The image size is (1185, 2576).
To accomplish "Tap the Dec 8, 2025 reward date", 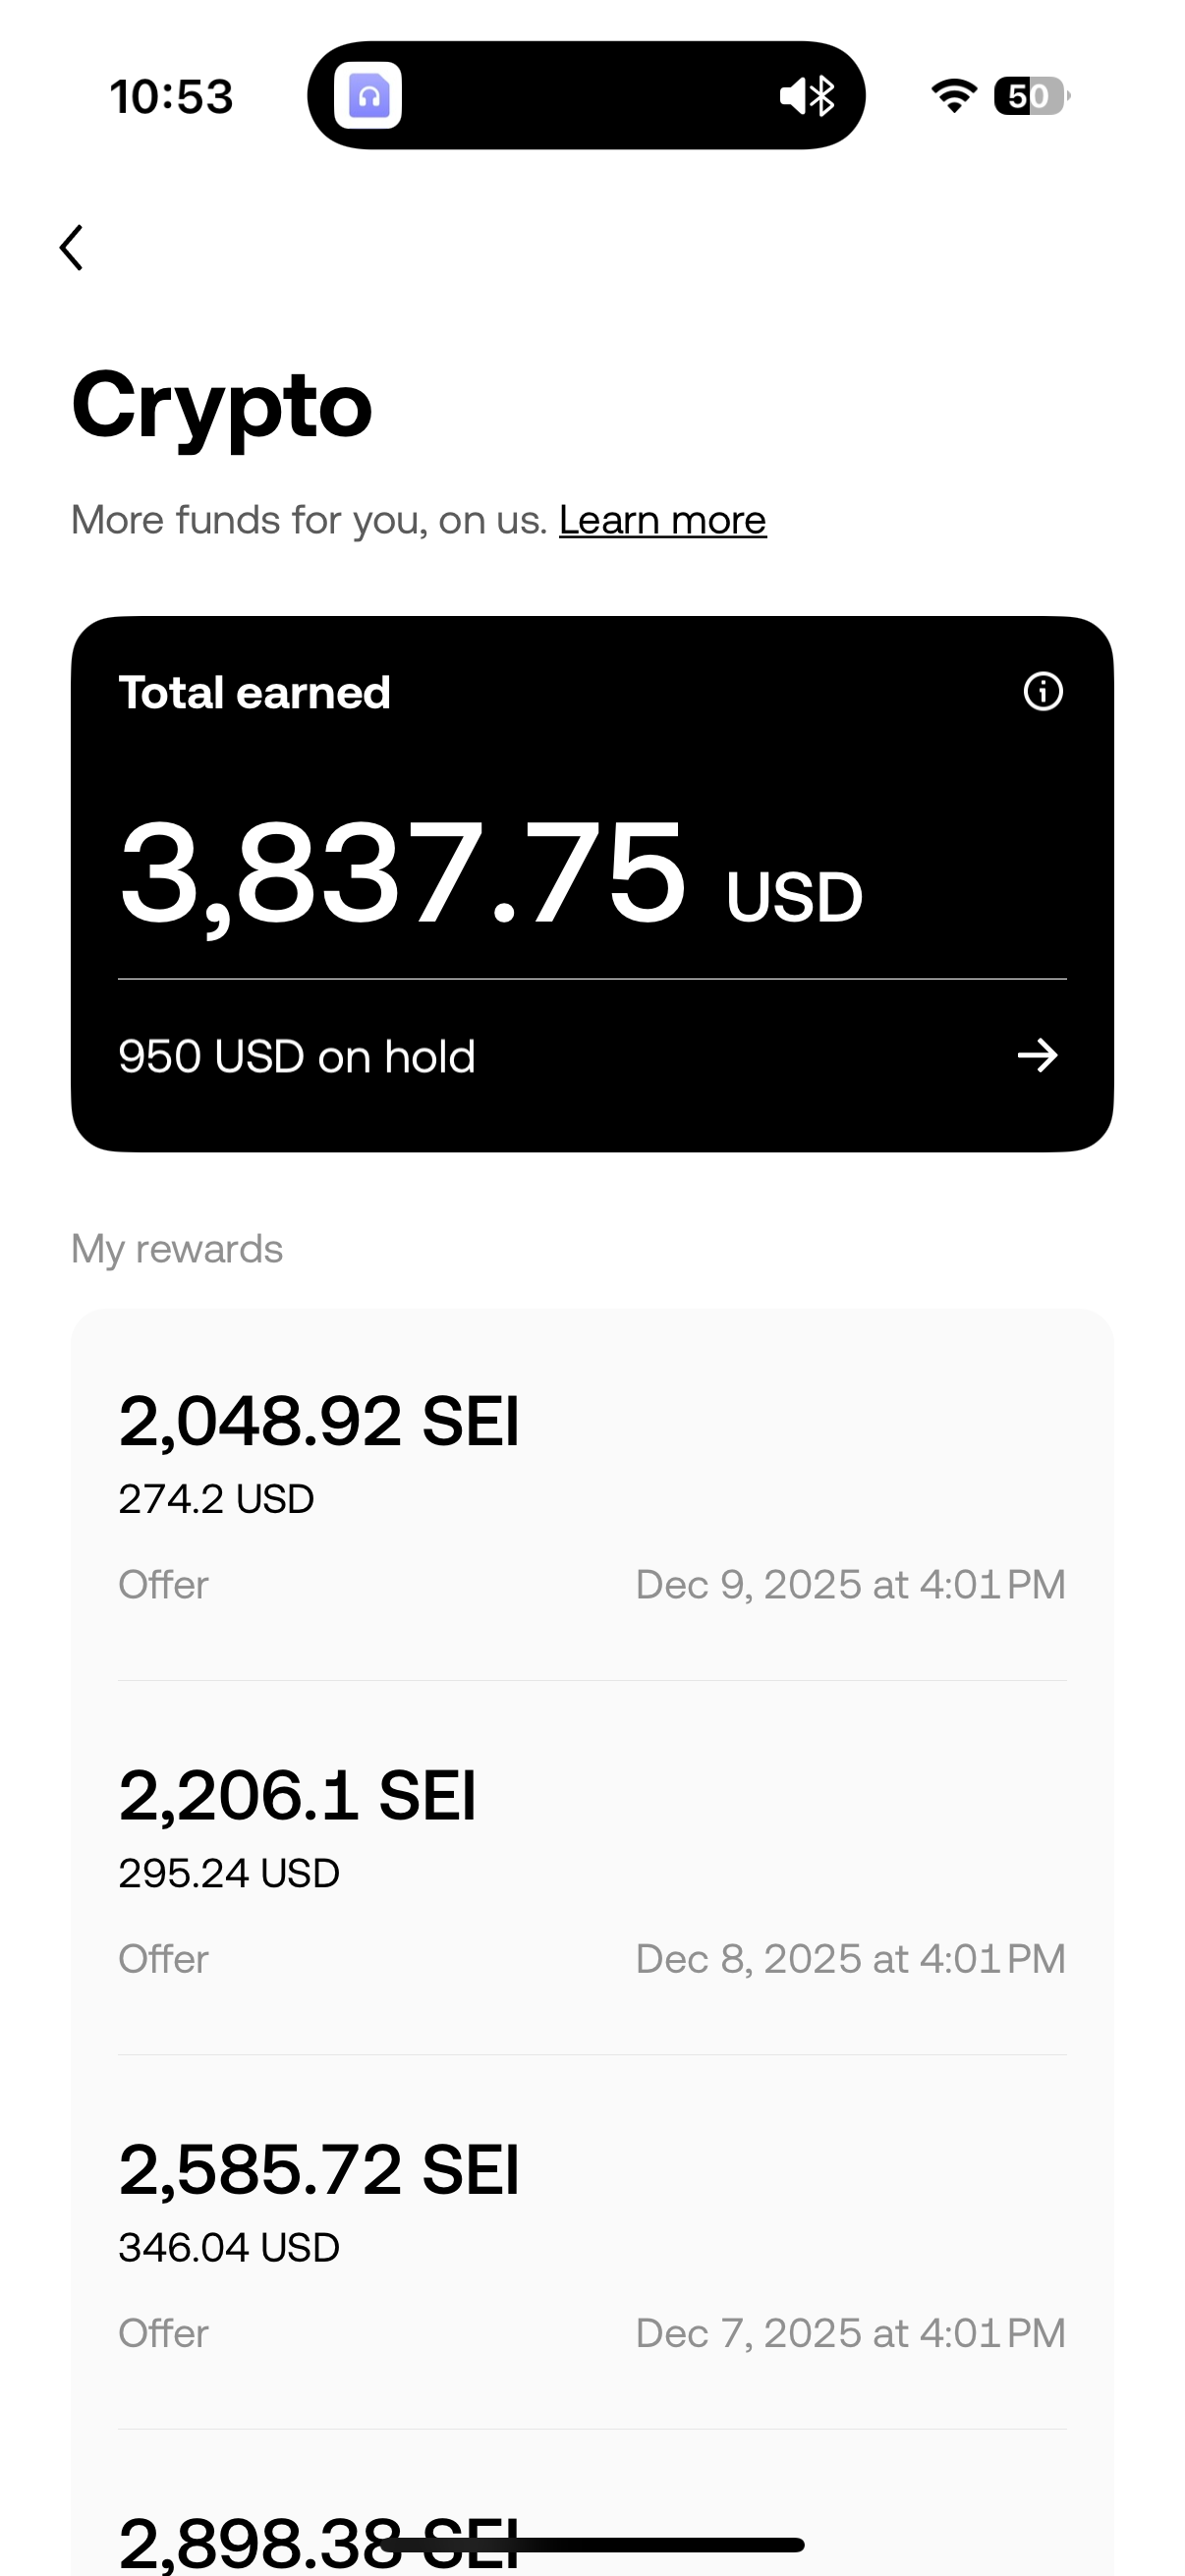I will 850,1959.
